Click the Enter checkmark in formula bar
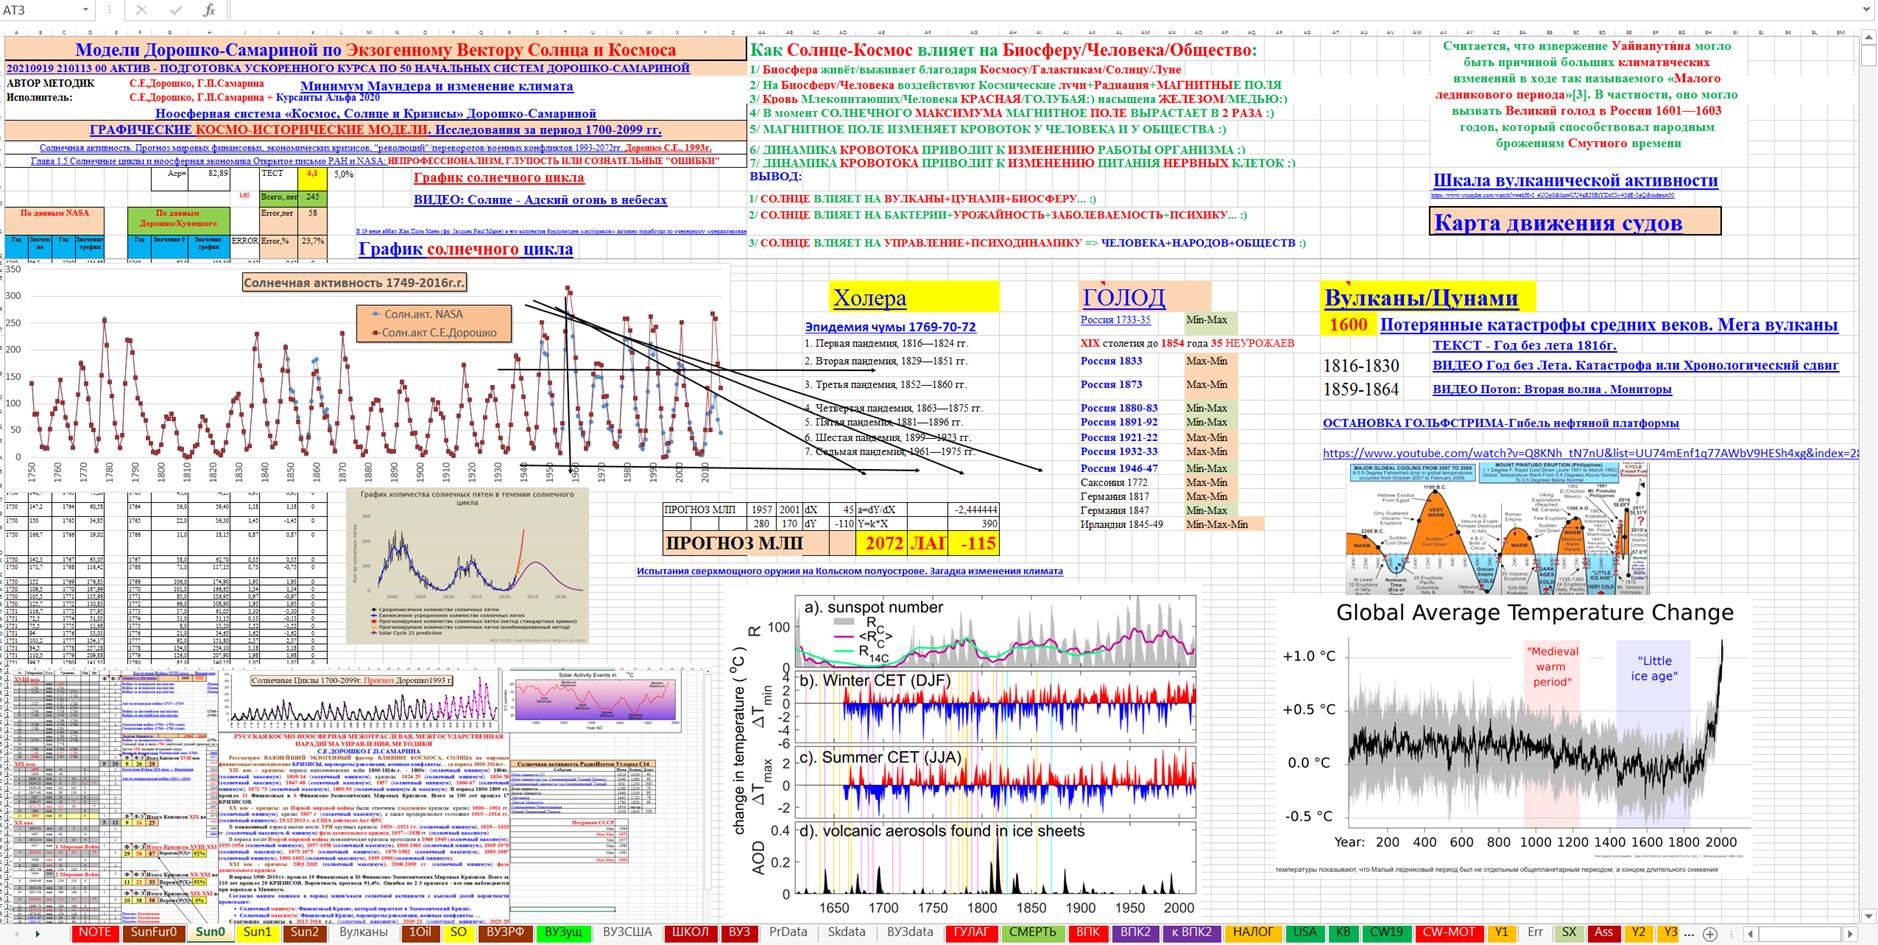1878x945 pixels. pyautogui.click(x=175, y=10)
